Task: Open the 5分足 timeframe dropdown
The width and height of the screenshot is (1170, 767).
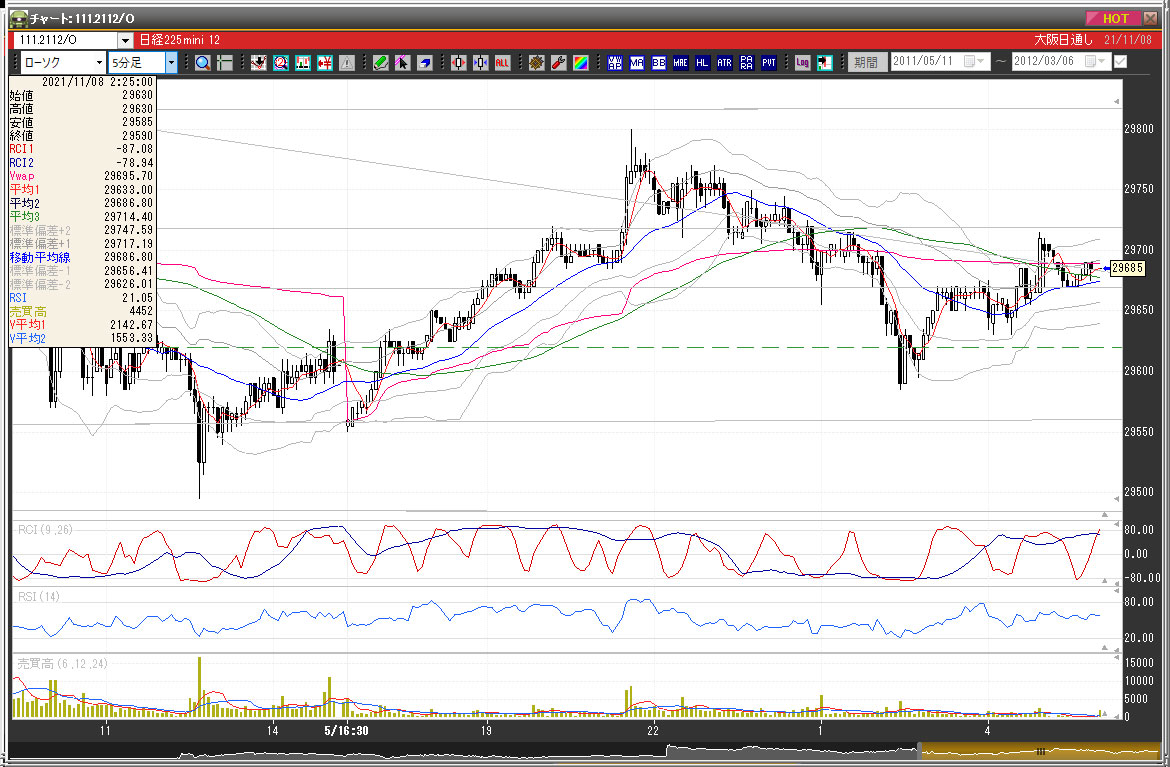Action: [x=171, y=62]
